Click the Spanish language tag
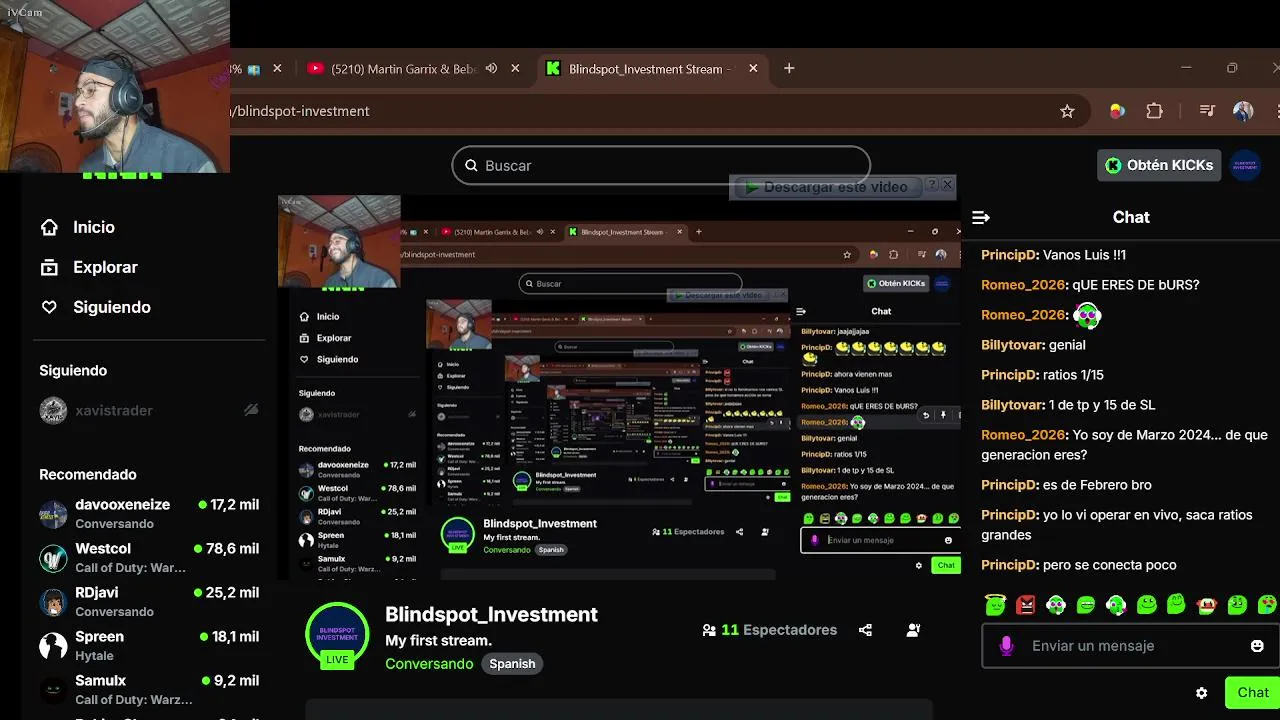1280x720 pixels. tap(512, 664)
